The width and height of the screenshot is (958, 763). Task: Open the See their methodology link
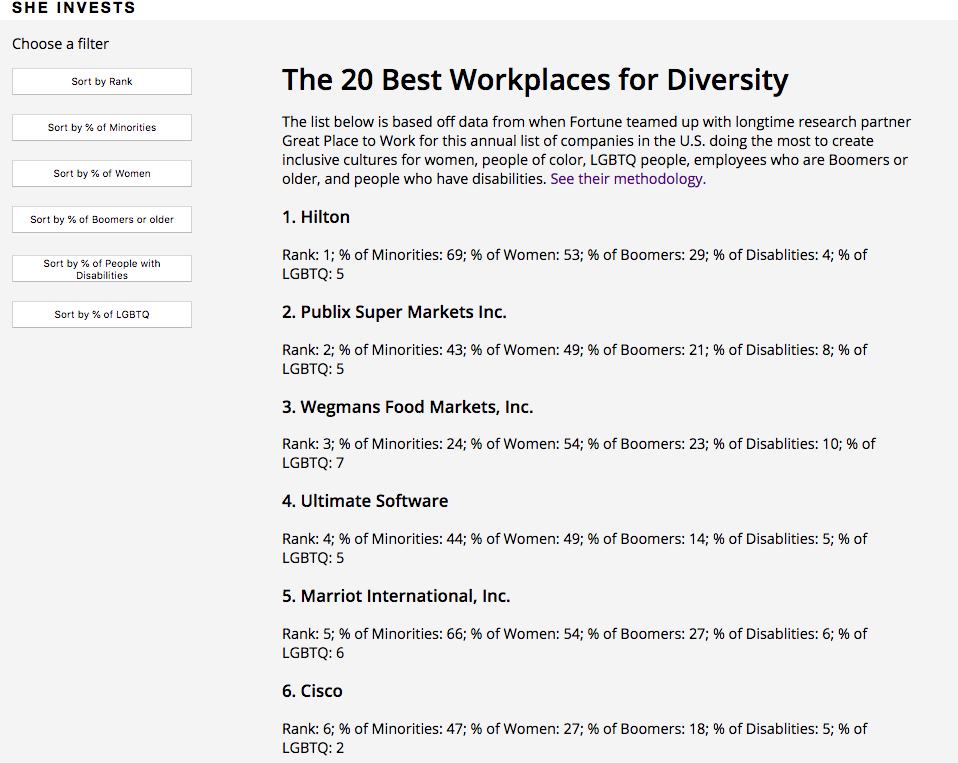tap(628, 179)
